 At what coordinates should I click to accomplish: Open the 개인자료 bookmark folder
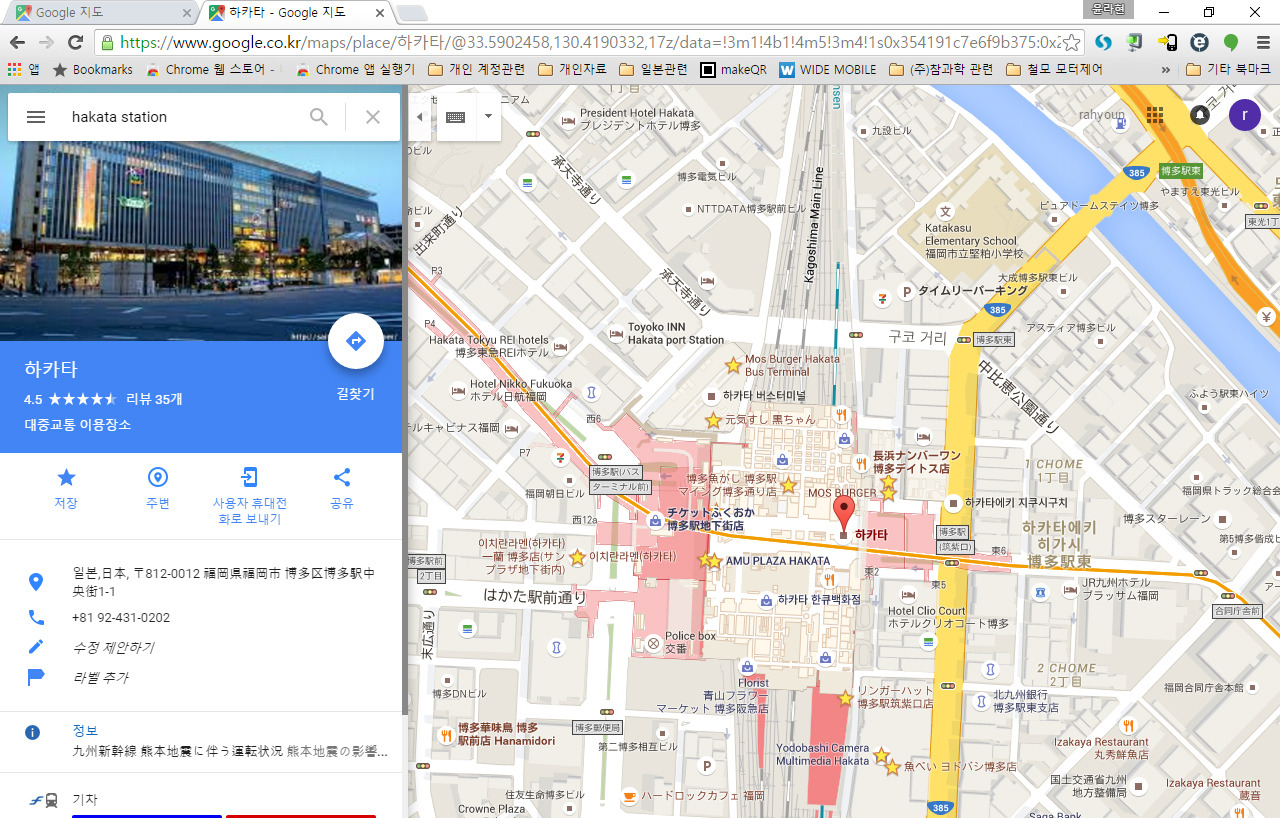[x=572, y=70]
